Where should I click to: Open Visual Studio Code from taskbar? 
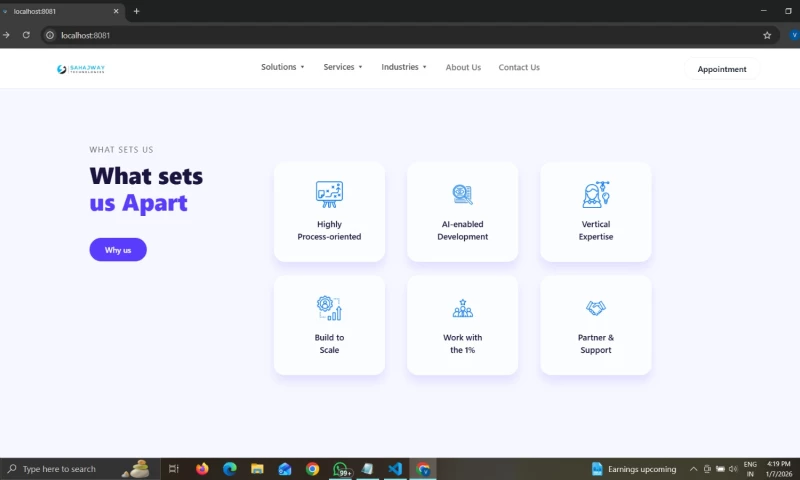pos(395,469)
